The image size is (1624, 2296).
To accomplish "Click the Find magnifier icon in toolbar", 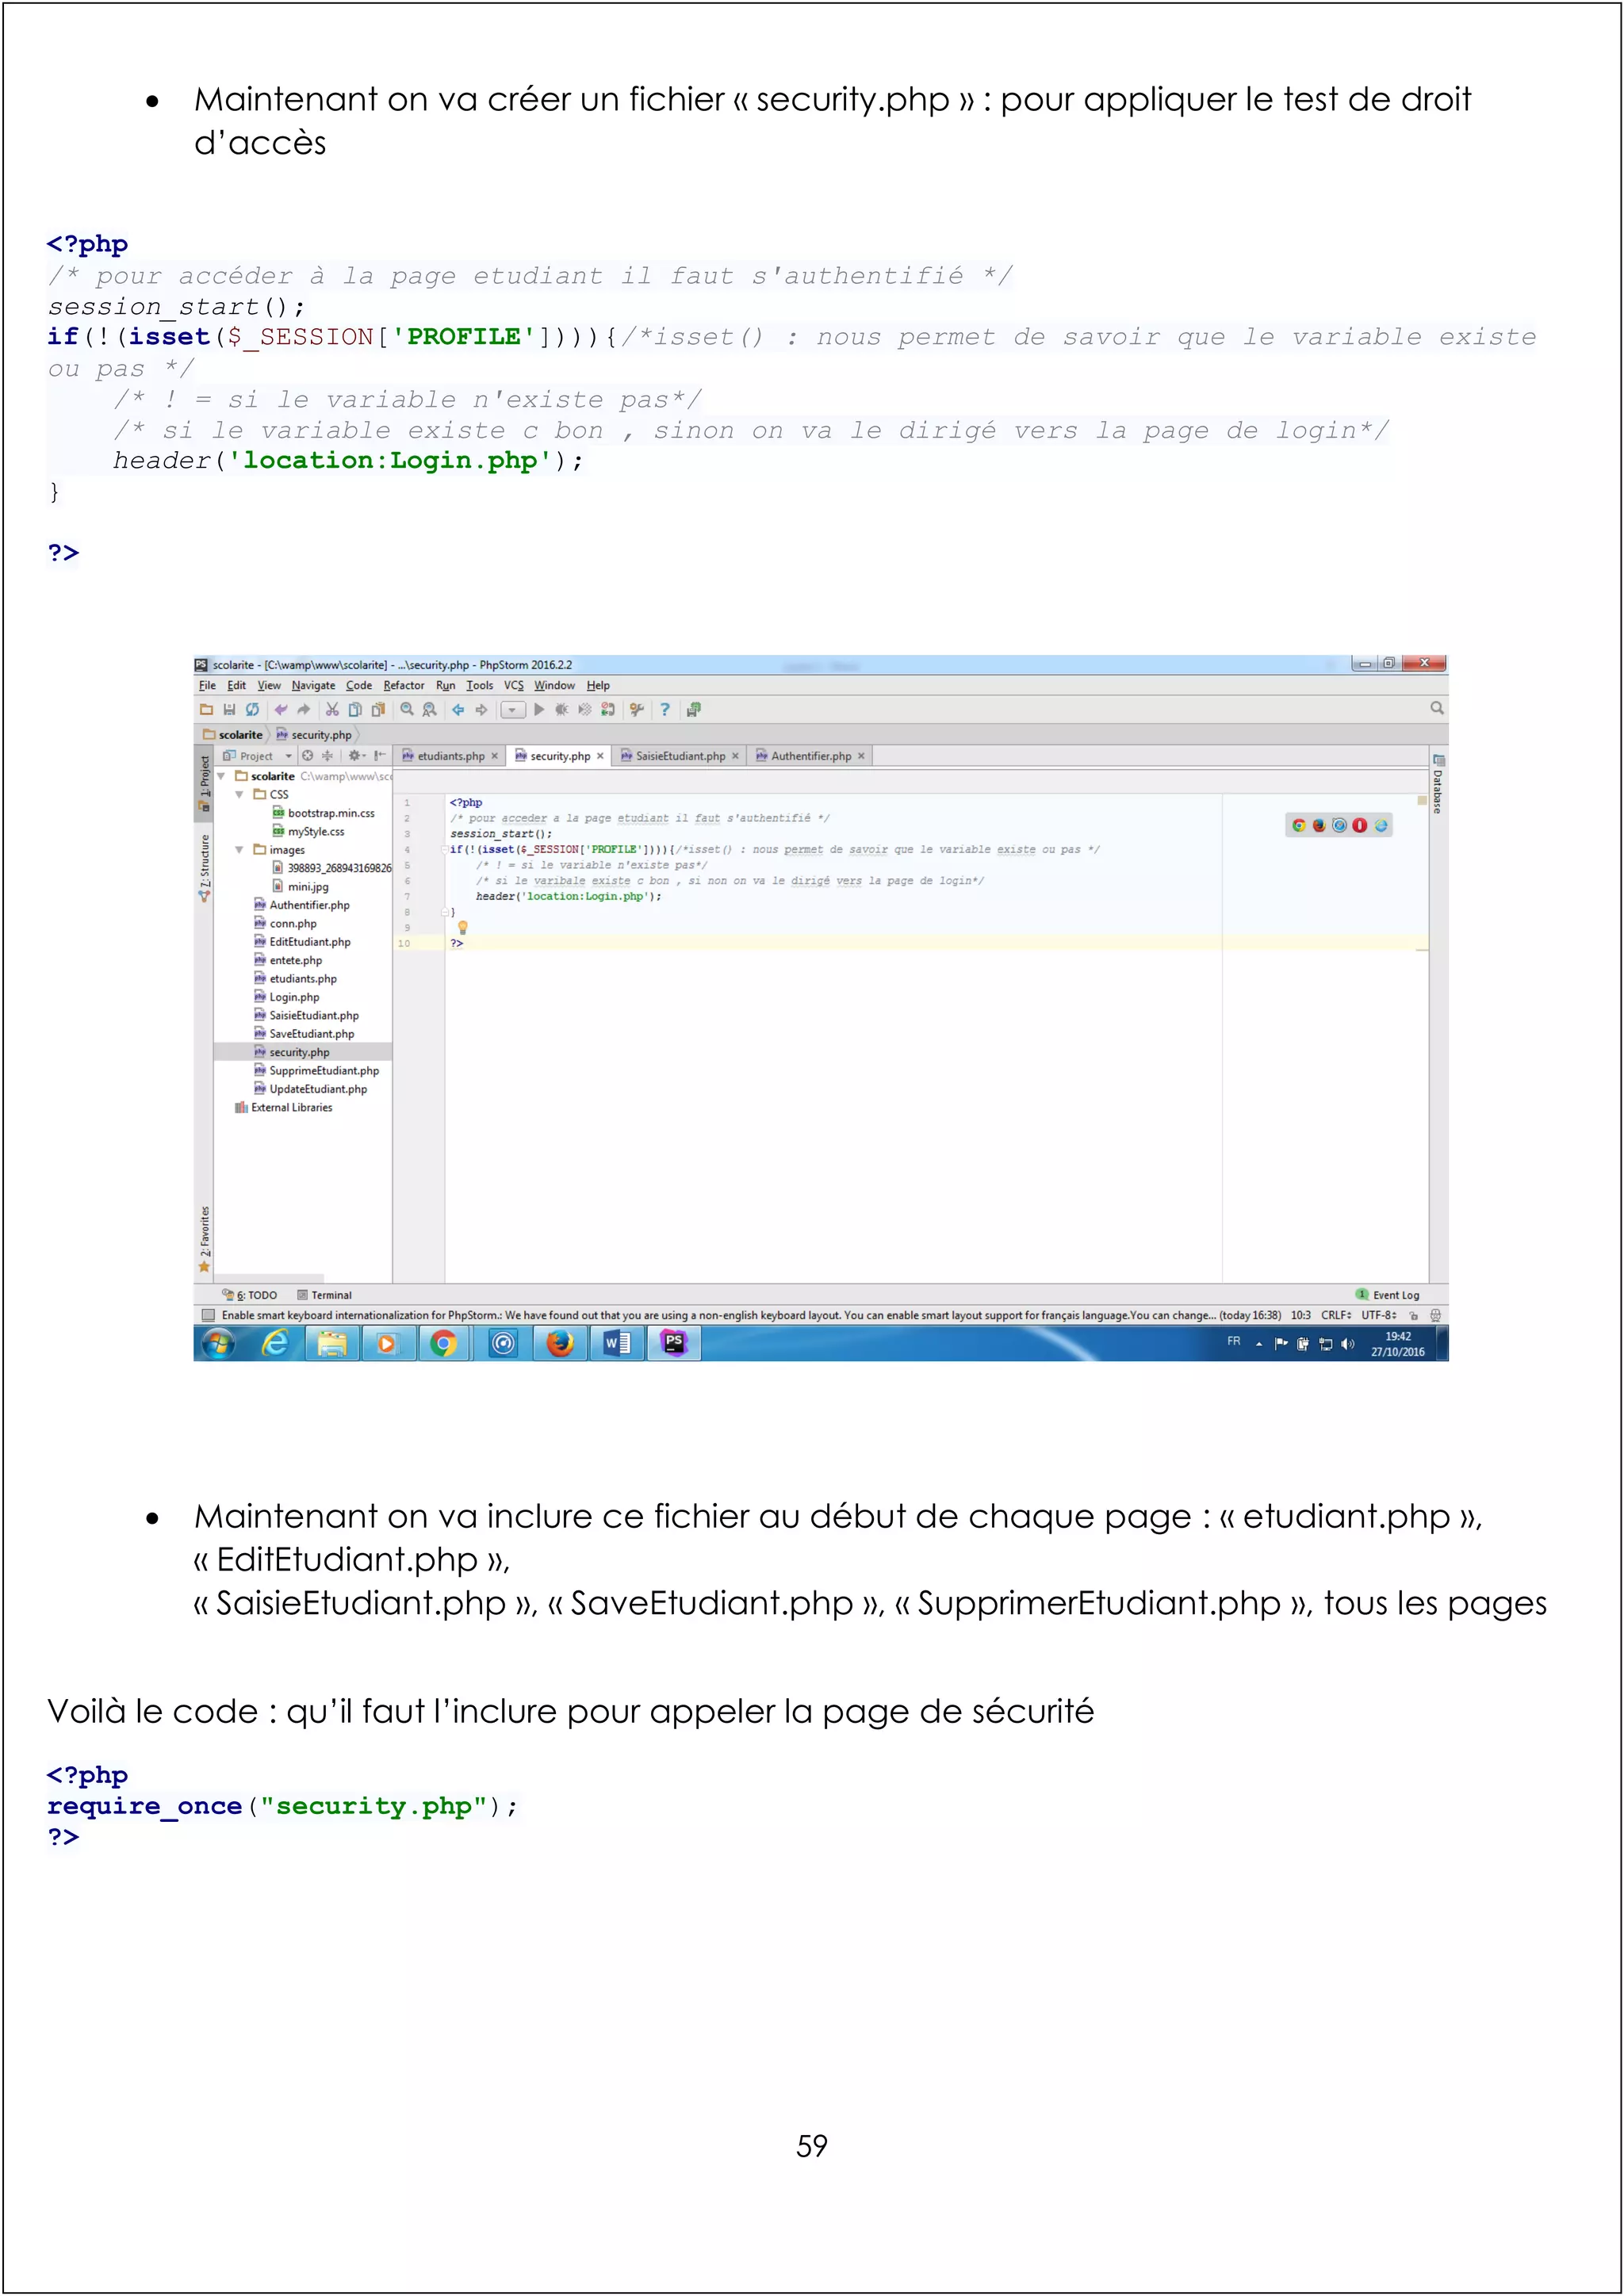I will (407, 709).
